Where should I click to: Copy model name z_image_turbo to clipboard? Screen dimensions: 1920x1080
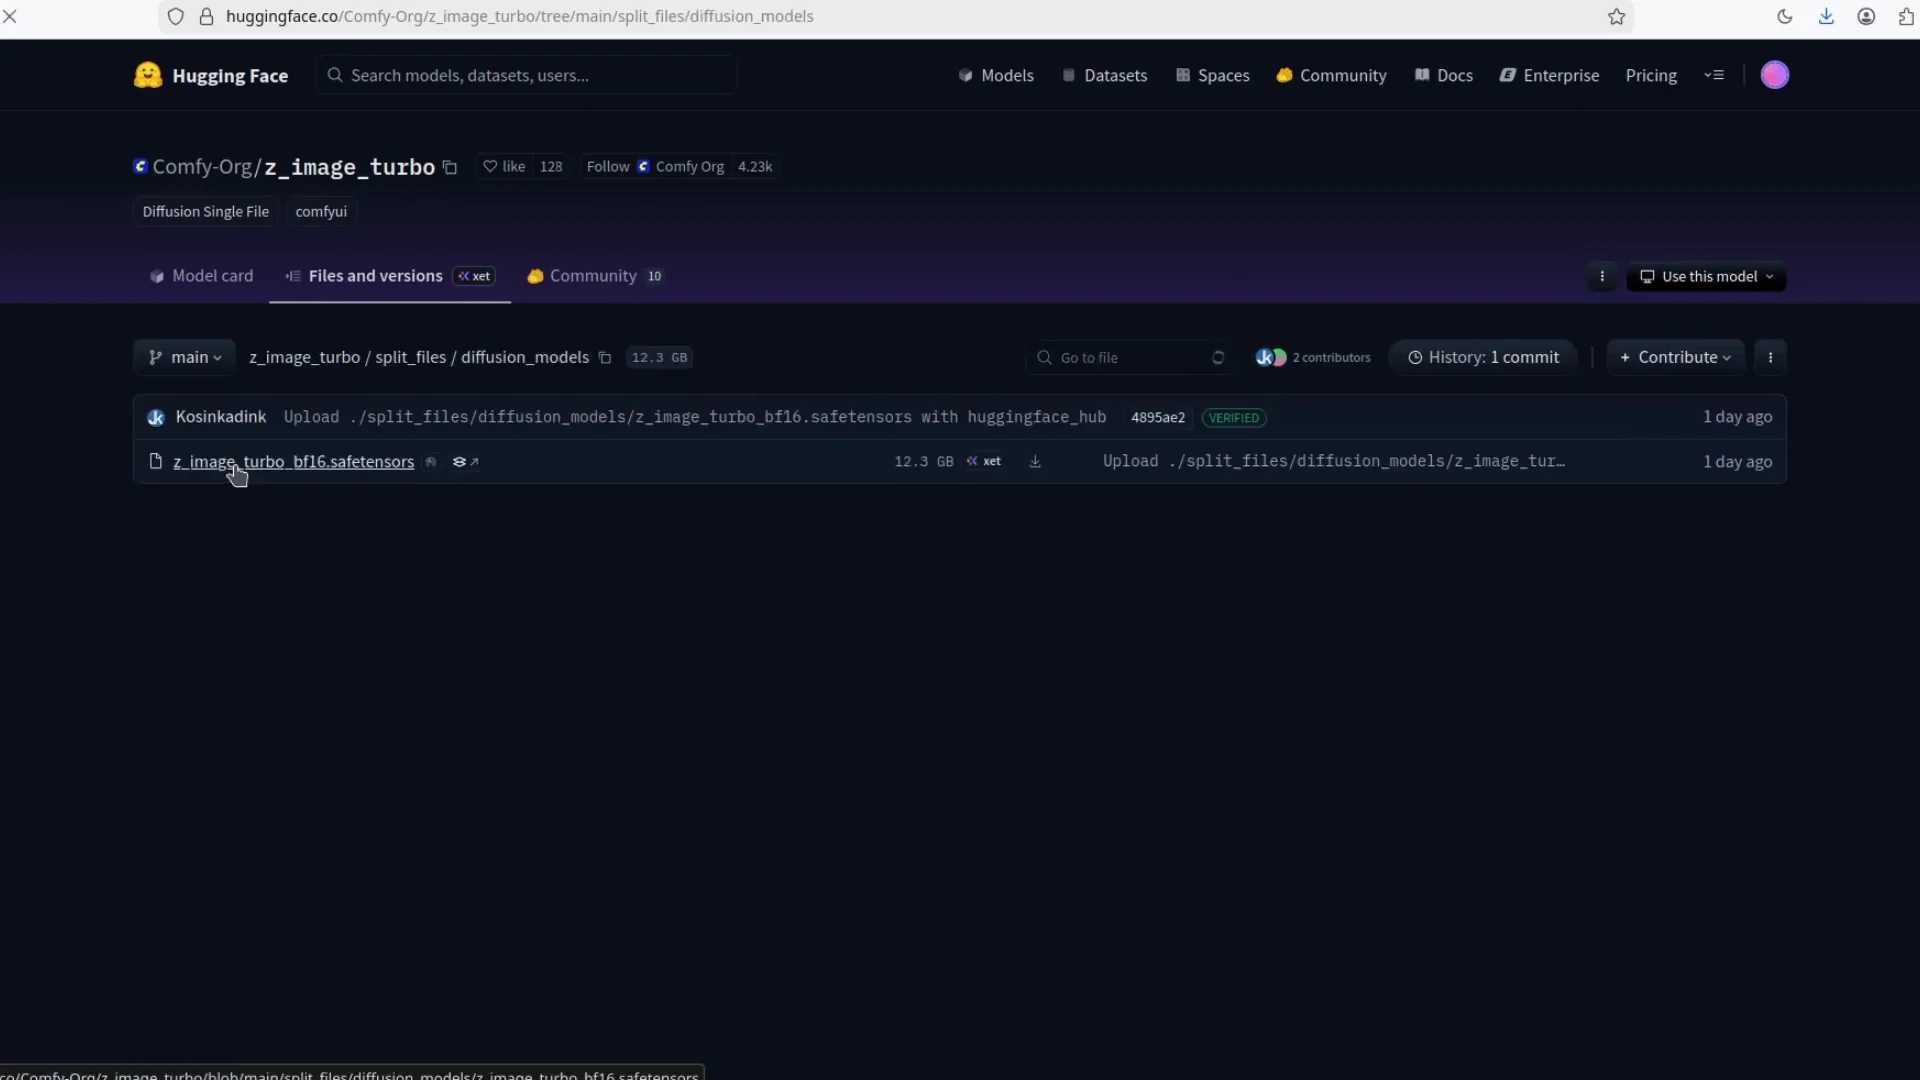click(450, 168)
